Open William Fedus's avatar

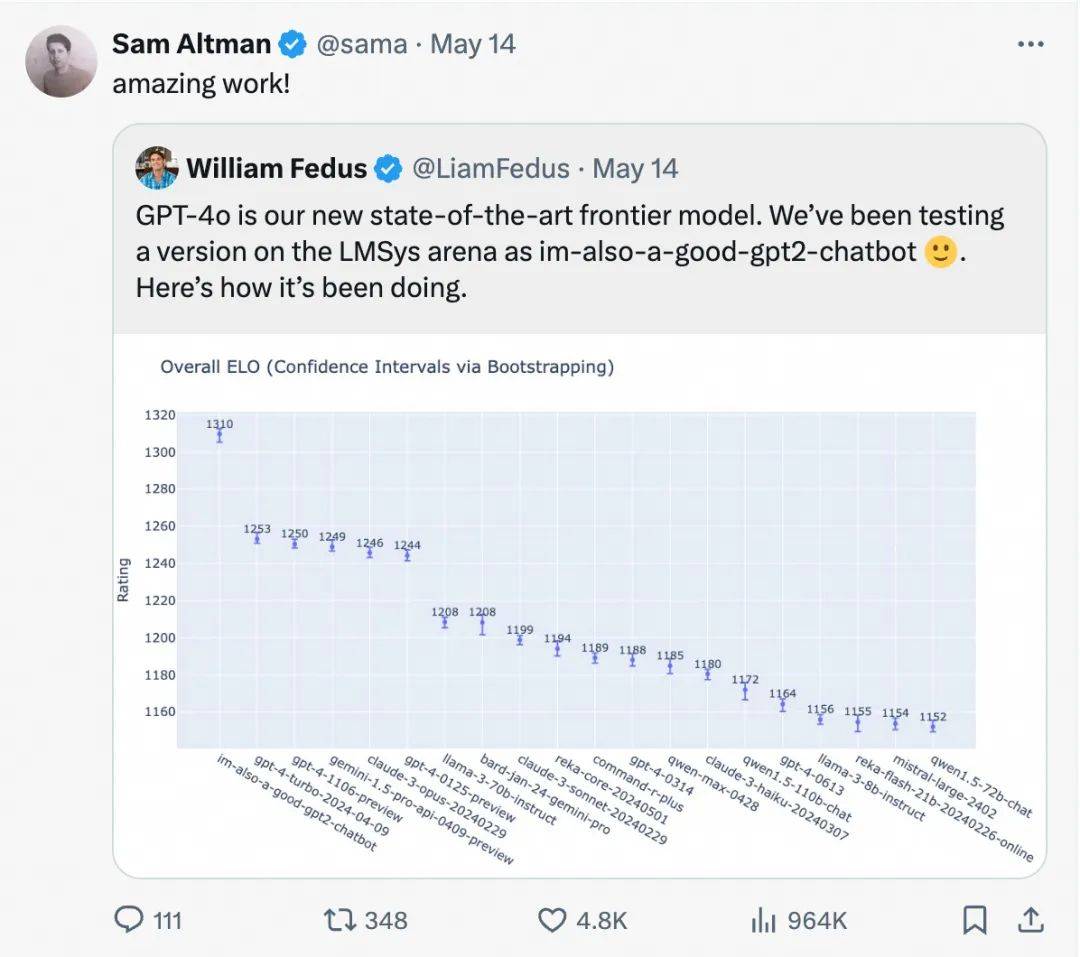(x=157, y=167)
